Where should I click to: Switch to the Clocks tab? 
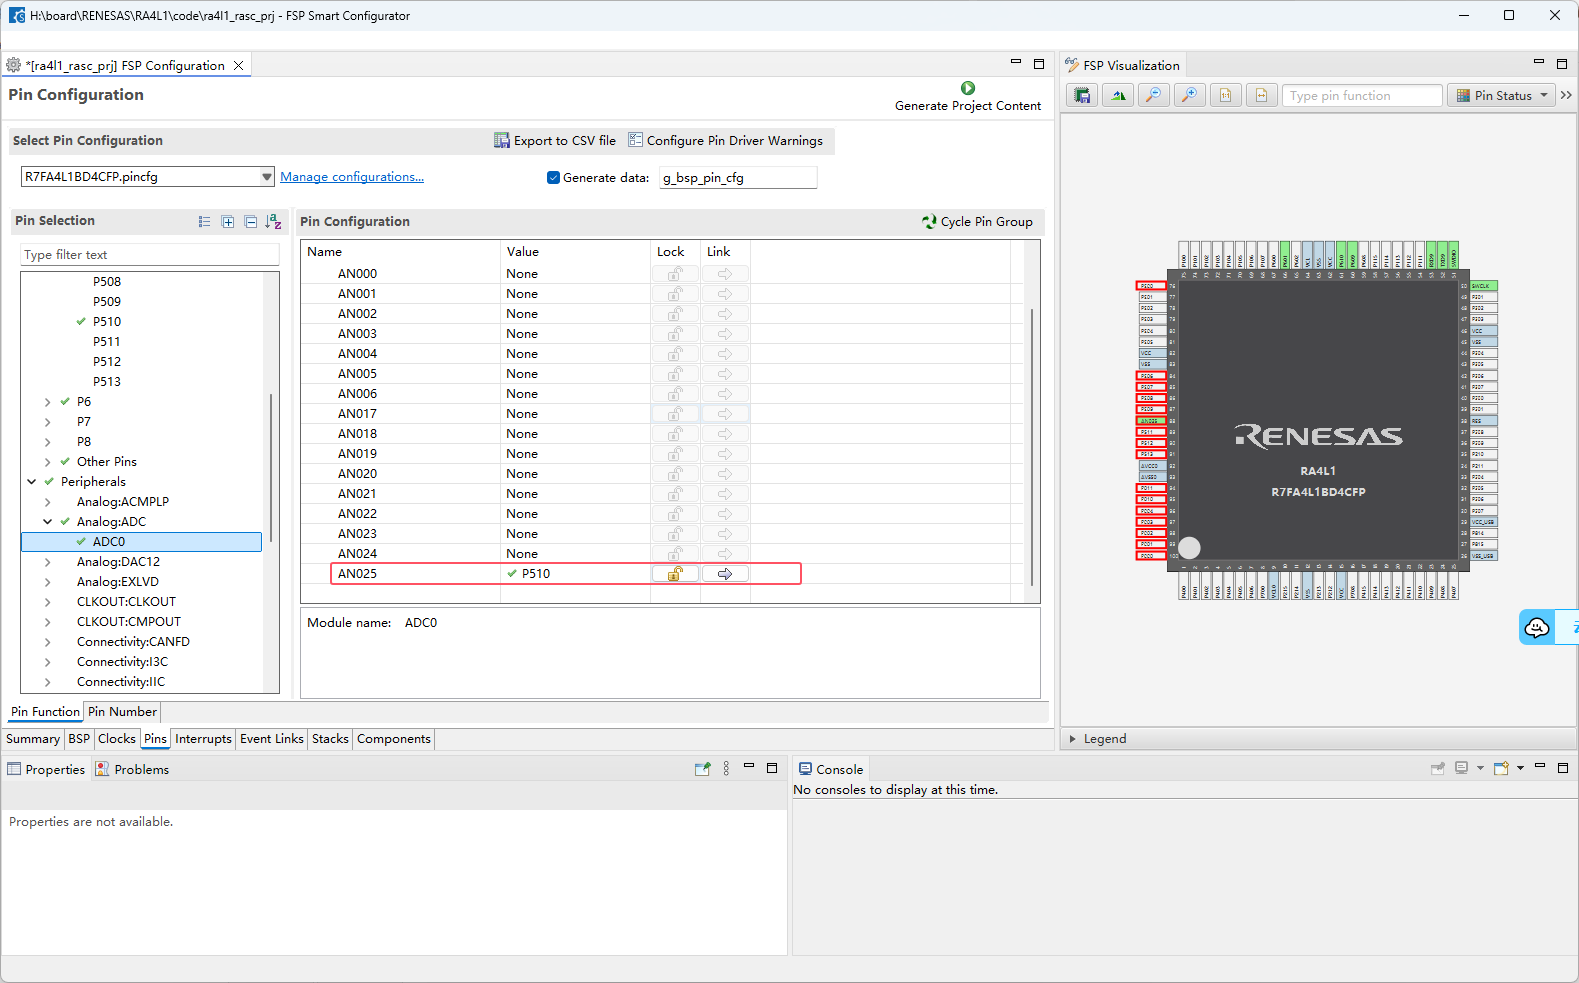click(x=117, y=739)
